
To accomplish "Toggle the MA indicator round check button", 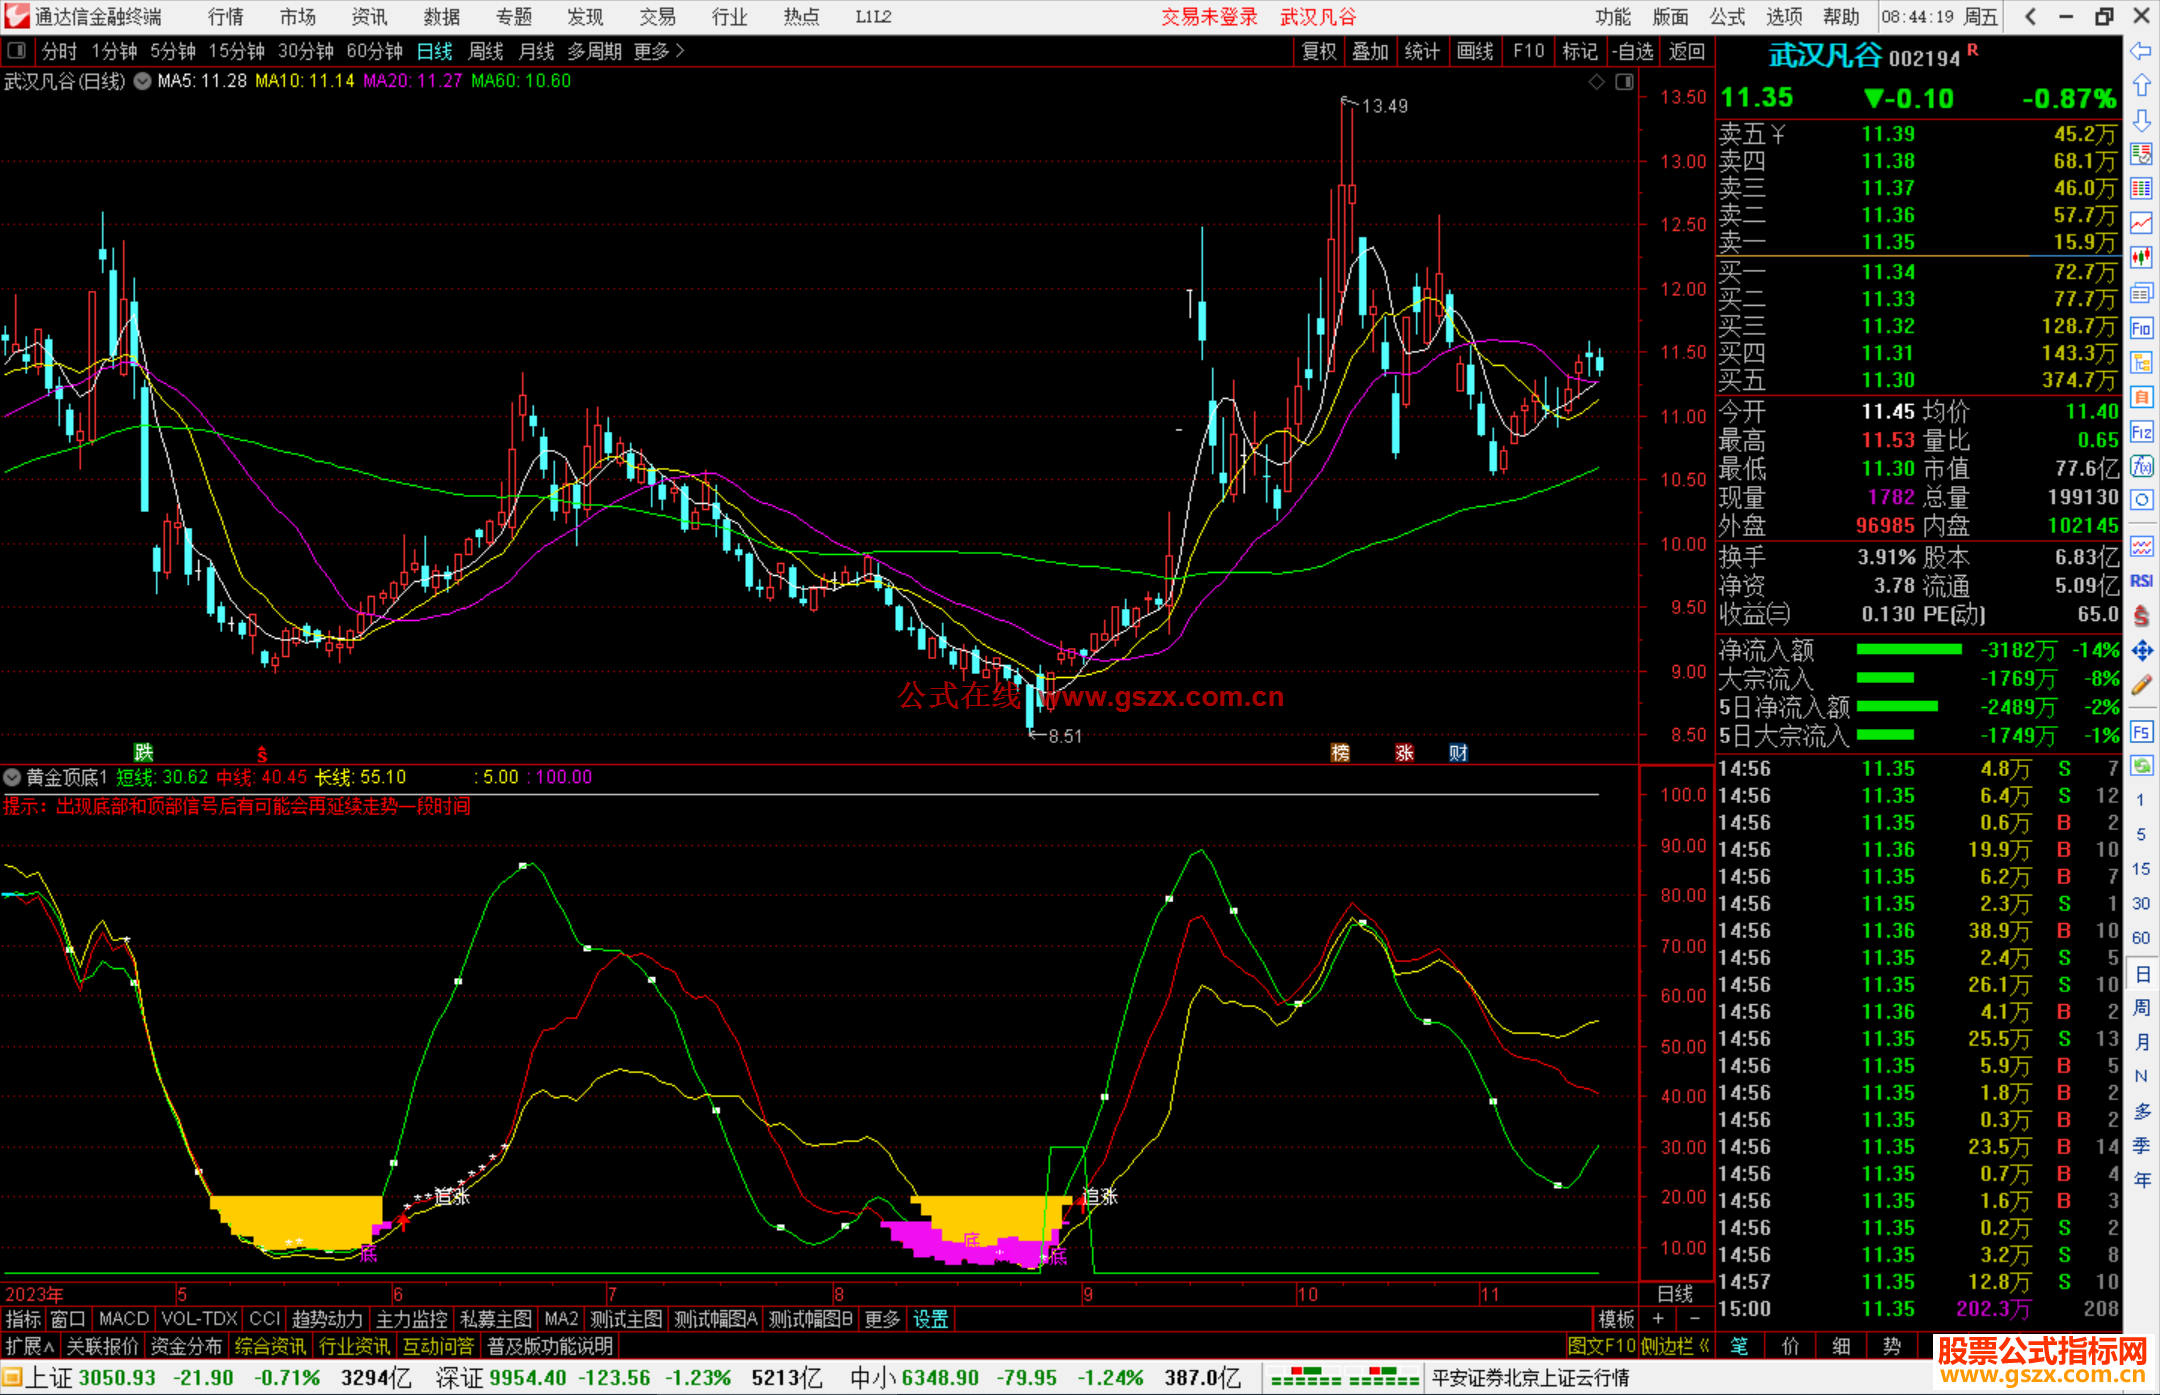I will 143,81.
